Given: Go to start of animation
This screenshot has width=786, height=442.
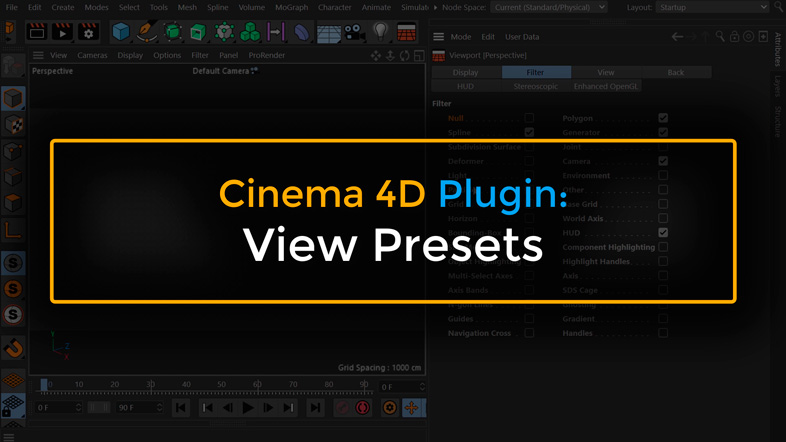Looking at the screenshot, I should [x=181, y=408].
